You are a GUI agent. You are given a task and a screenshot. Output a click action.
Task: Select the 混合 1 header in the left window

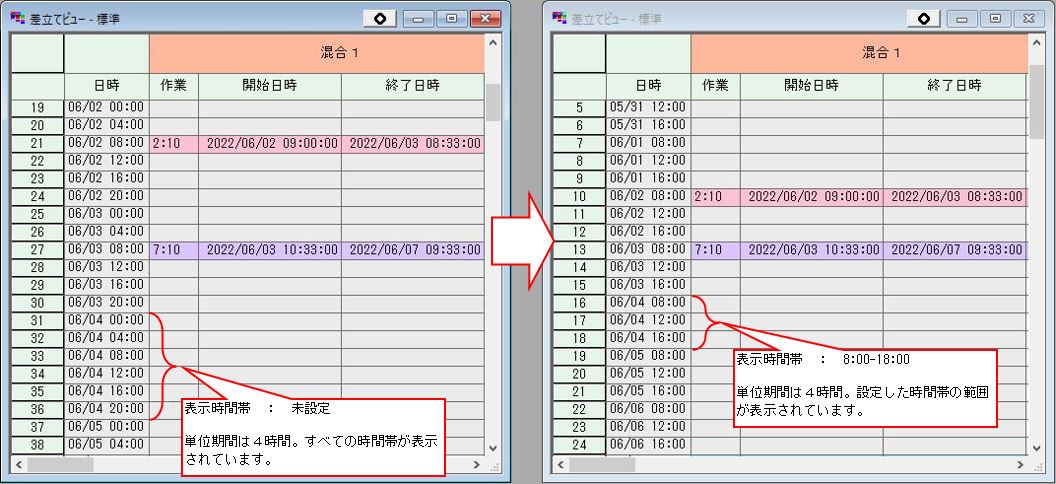pyautogui.click(x=317, y=53)
